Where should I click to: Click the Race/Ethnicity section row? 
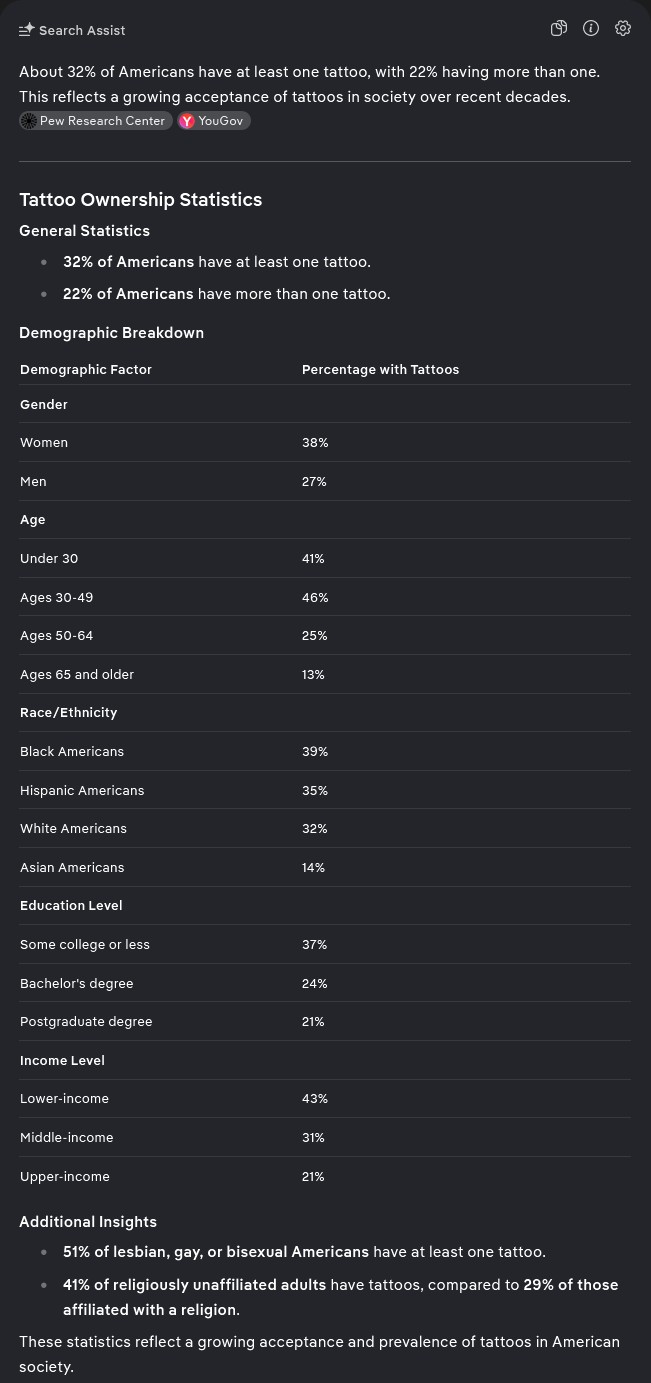[68, 712]
